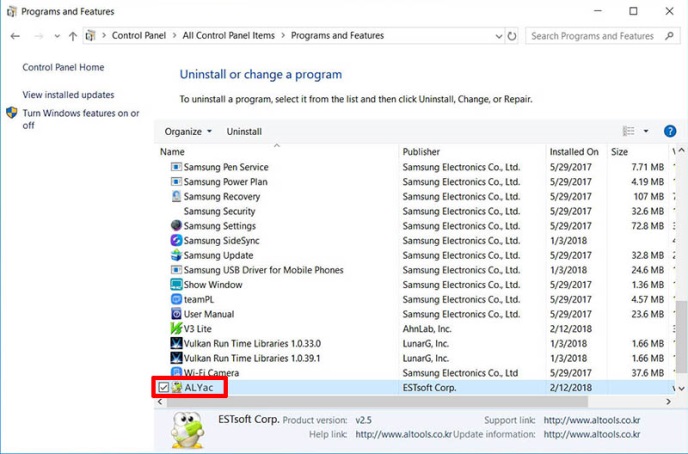Click the horizontal scrollbar thumb
The image size is (688, 454).
click(x=377, y=401)
